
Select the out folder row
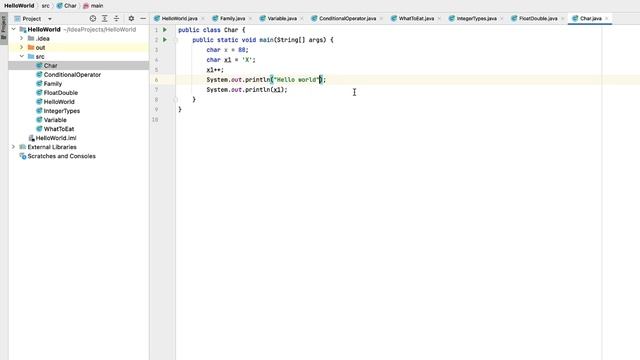tap(79, 47)
